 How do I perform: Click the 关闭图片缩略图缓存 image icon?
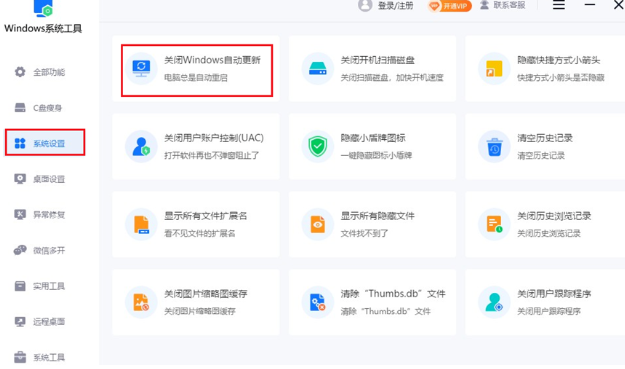pyautogui.click(x=141, y=302)
